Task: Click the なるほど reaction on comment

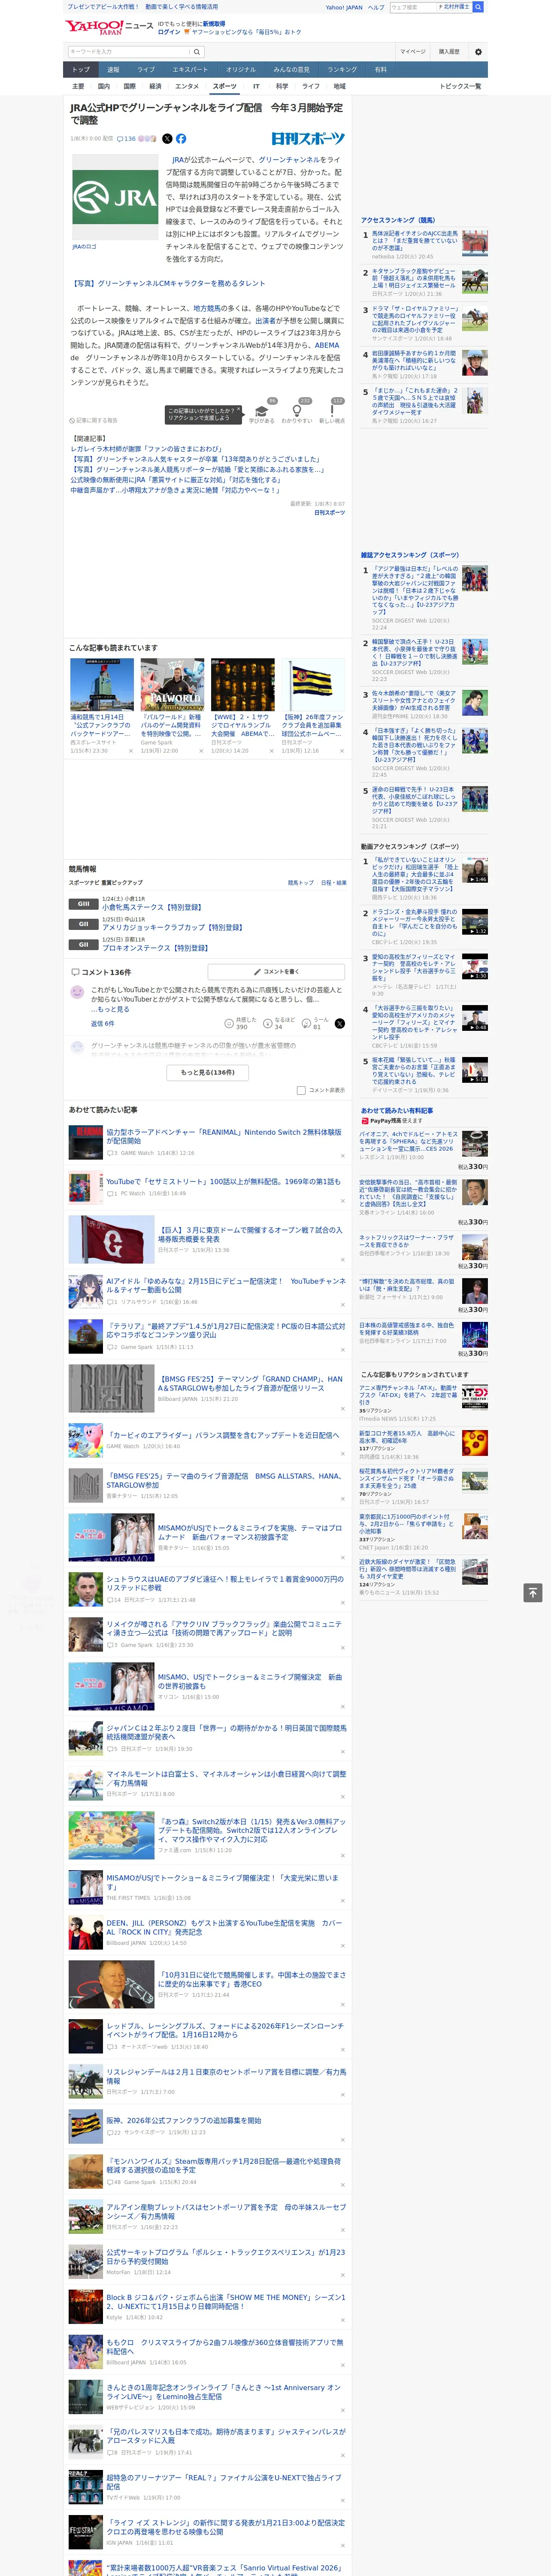Action: point(279,1023)
